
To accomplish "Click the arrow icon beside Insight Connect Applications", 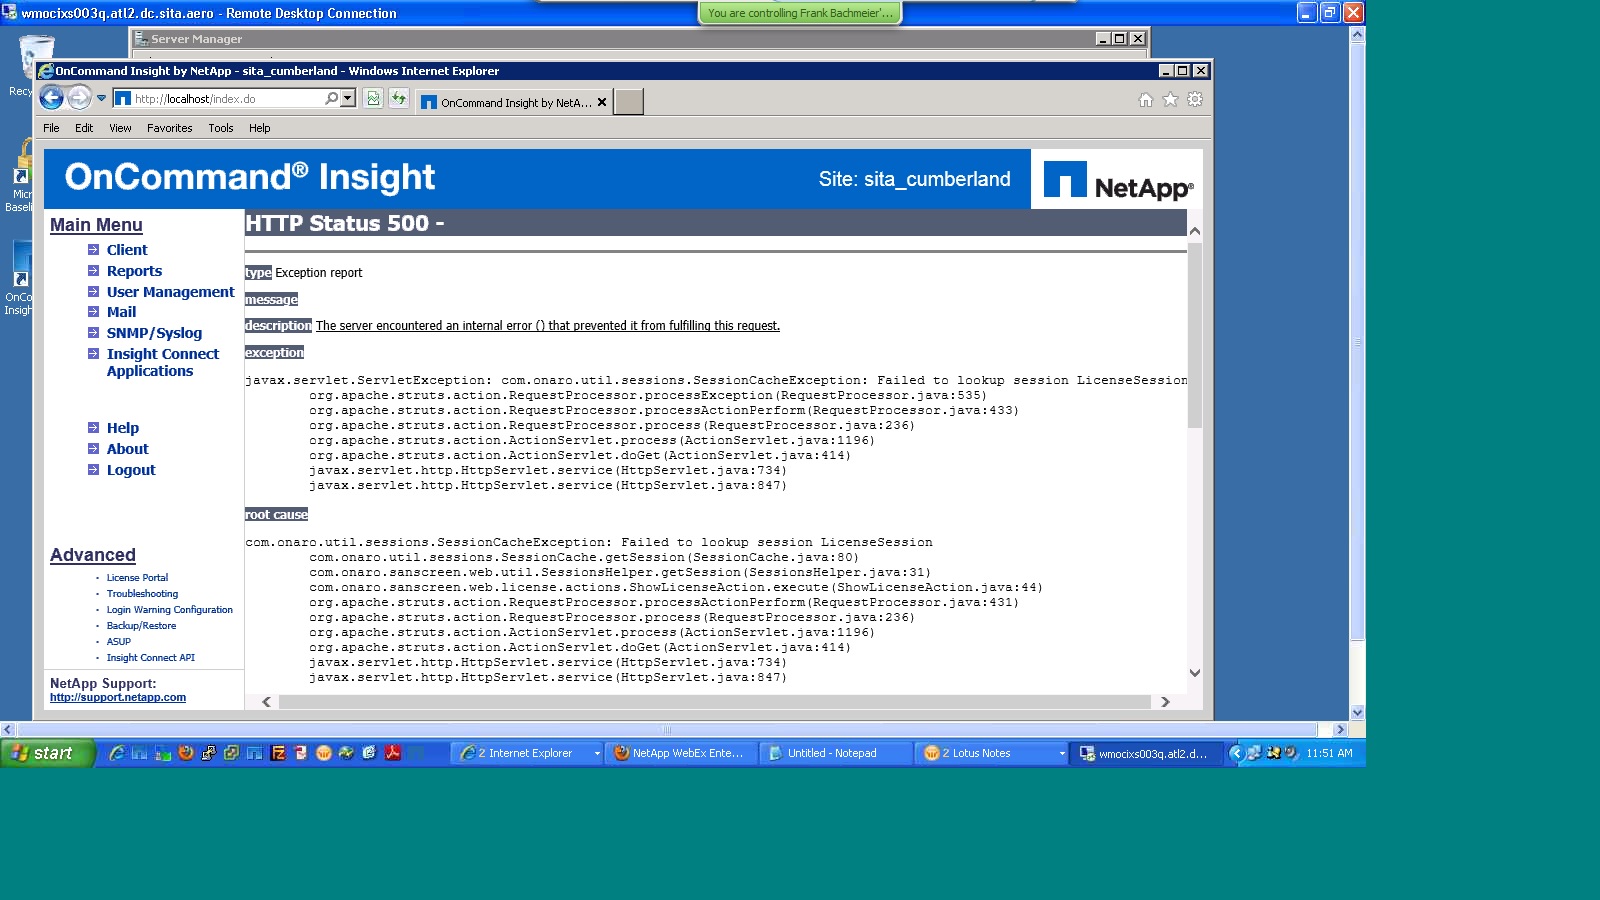I will tap(93, 354).
